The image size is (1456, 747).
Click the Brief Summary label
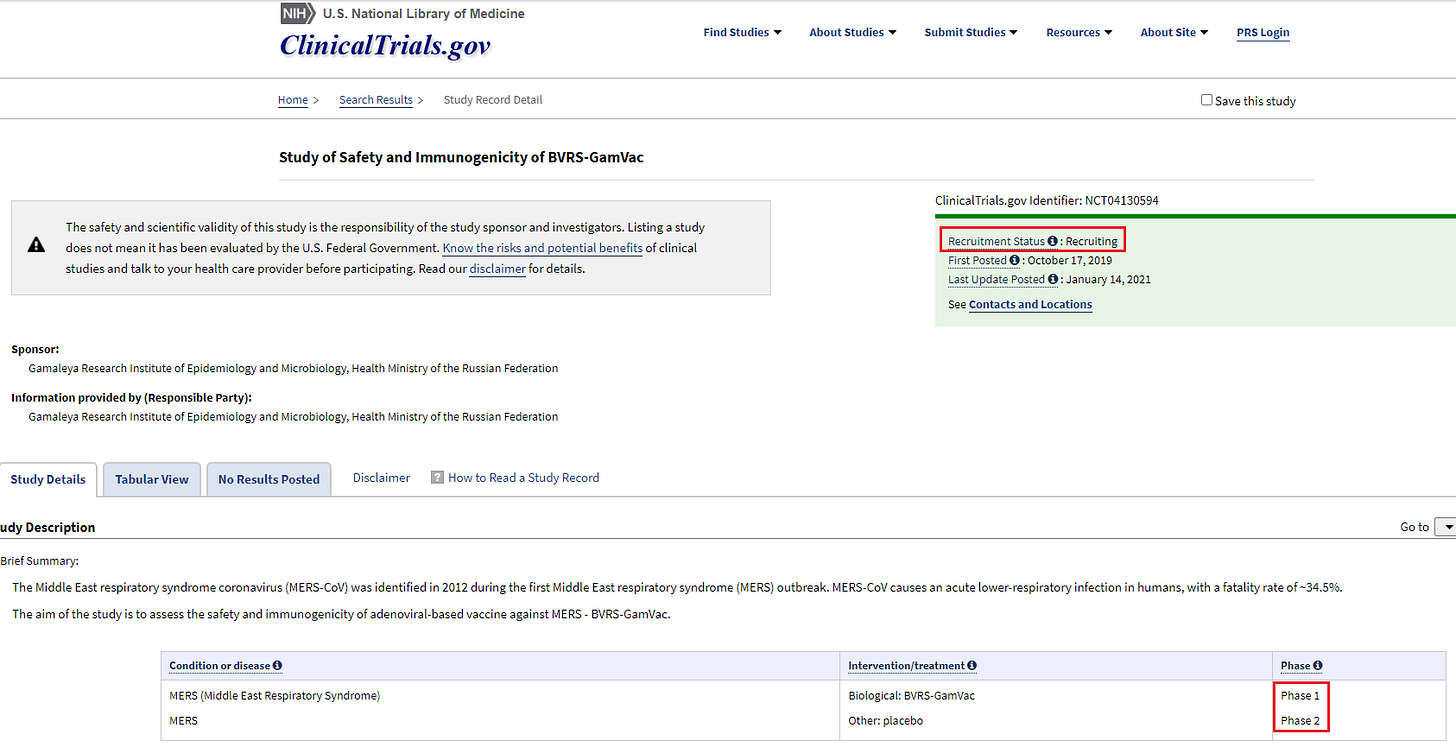[x=39, y=562]
